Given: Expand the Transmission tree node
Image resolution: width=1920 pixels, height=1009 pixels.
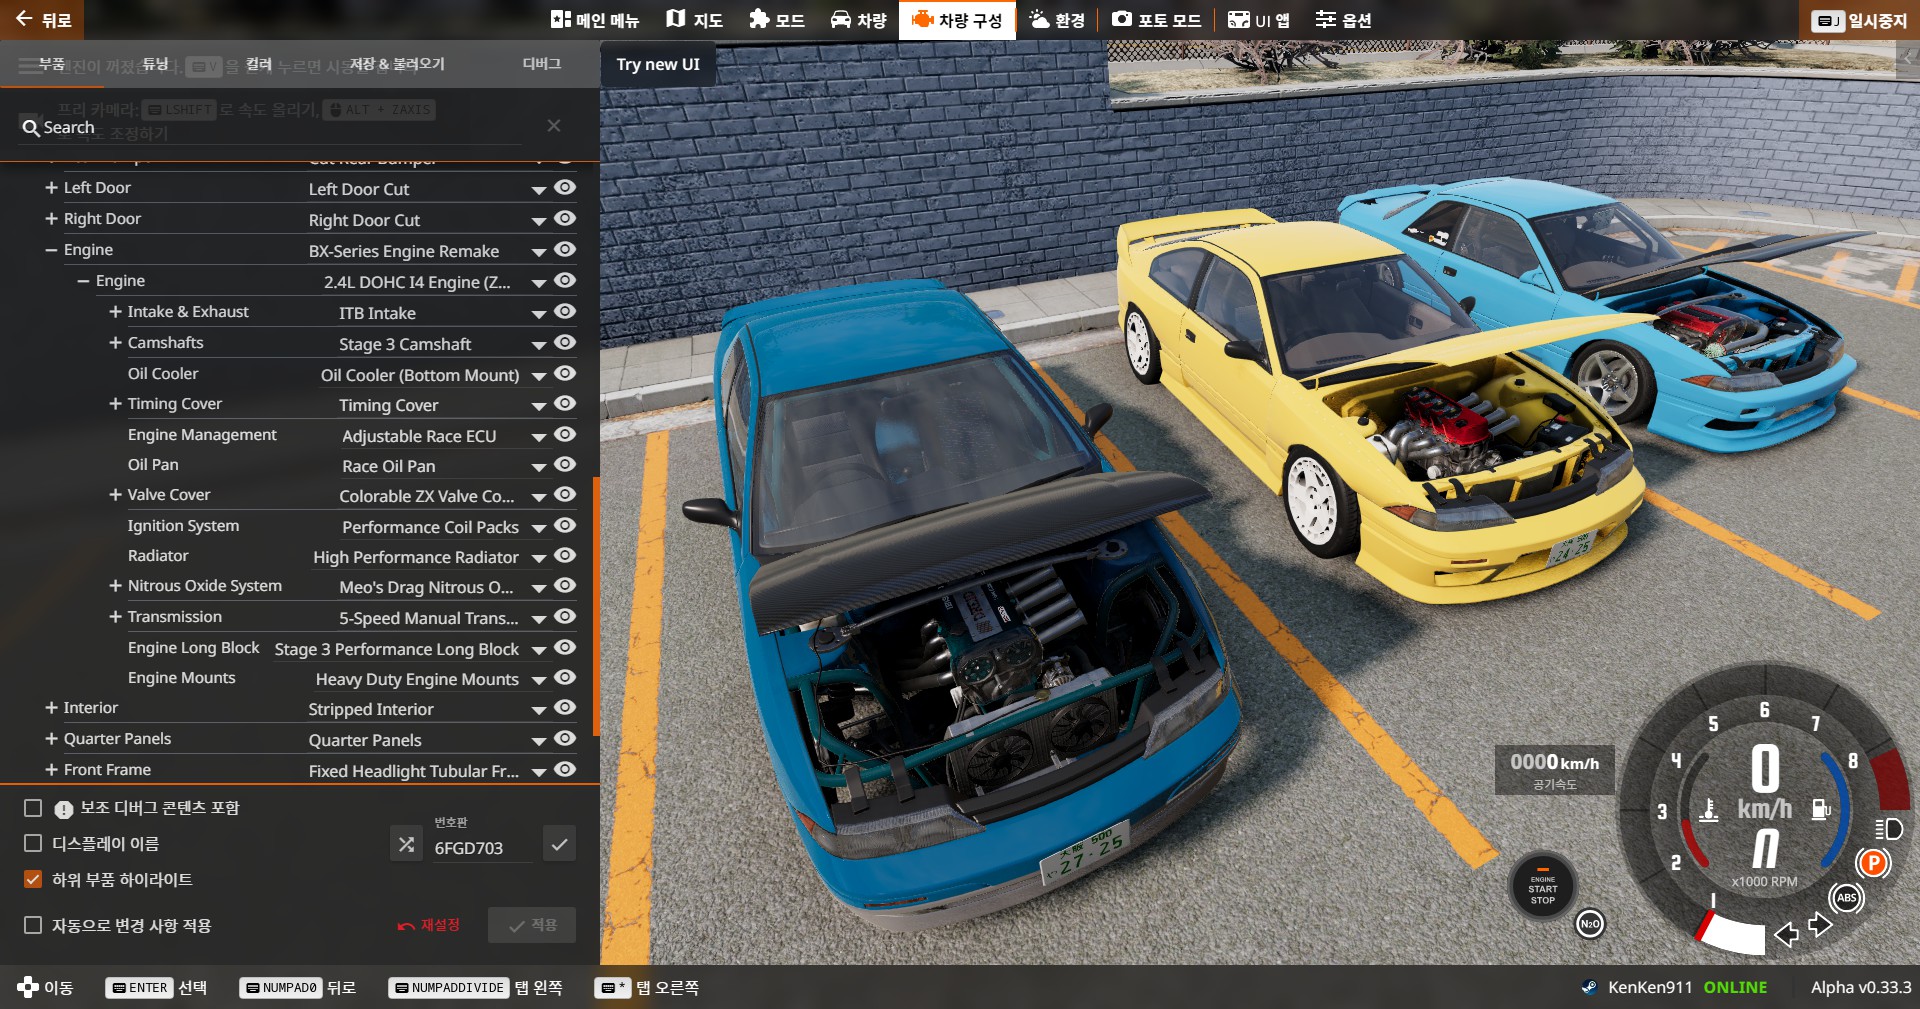Looking at the screenshot, I should pos(115,617).
